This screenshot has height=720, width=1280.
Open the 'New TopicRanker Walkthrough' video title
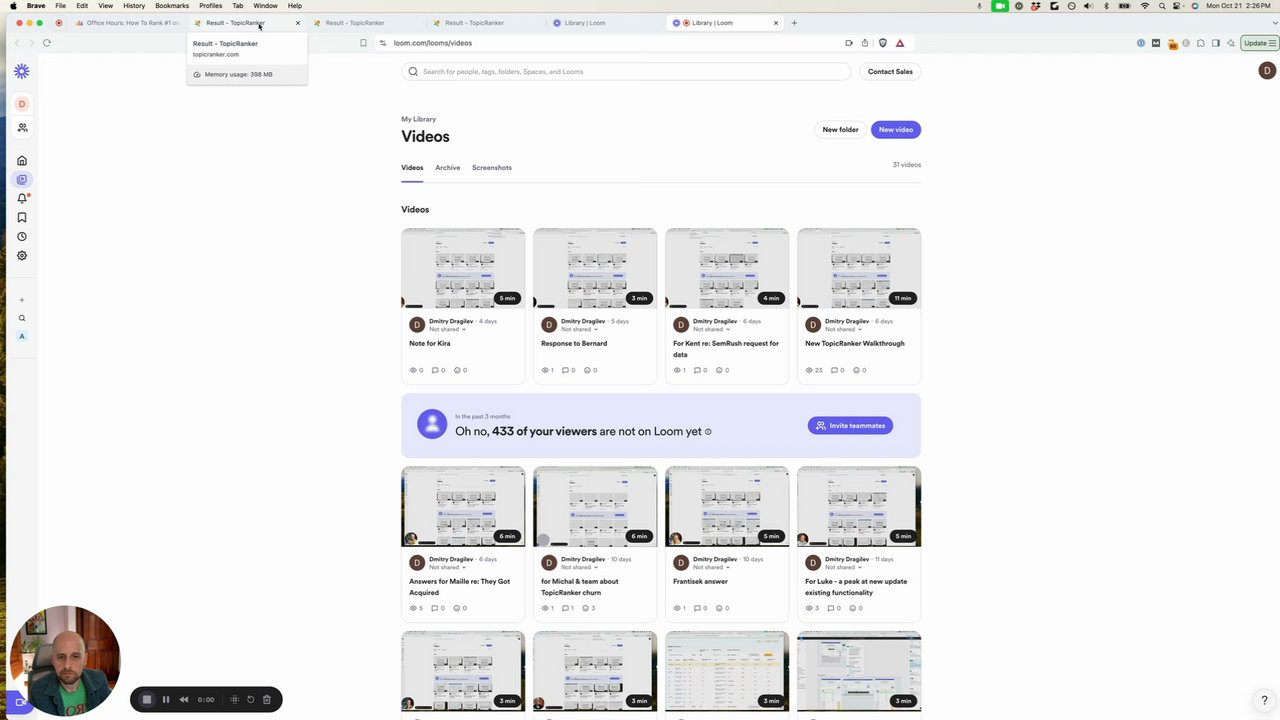pos(854,343)
